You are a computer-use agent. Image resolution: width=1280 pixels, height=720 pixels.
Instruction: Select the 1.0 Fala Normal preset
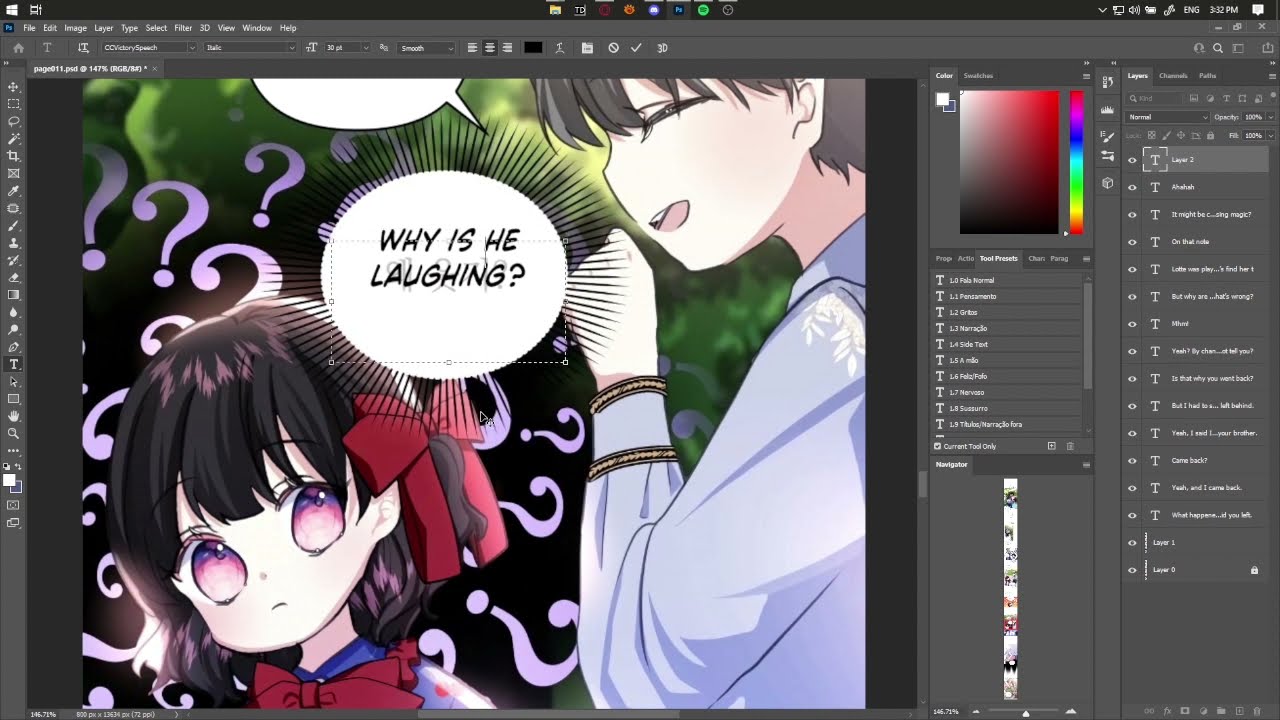coord(1007,280)
